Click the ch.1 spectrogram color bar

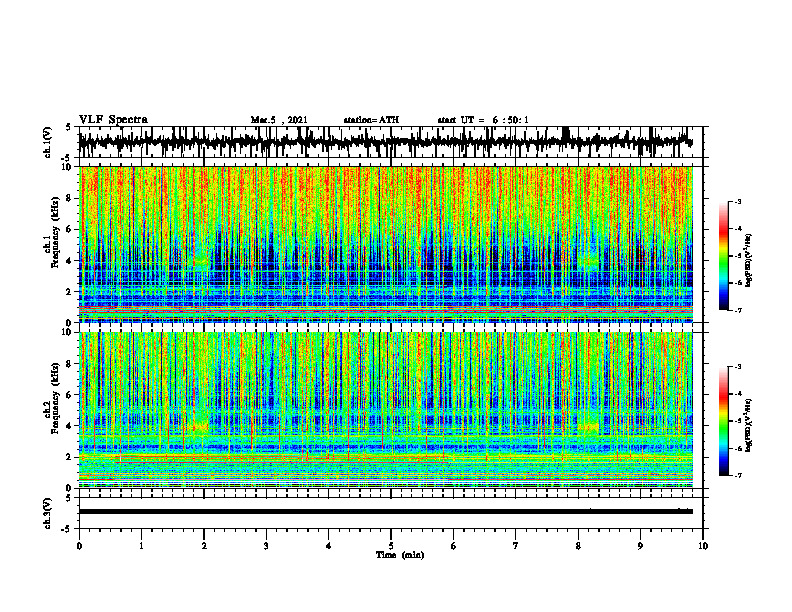[x=723, y=256]
